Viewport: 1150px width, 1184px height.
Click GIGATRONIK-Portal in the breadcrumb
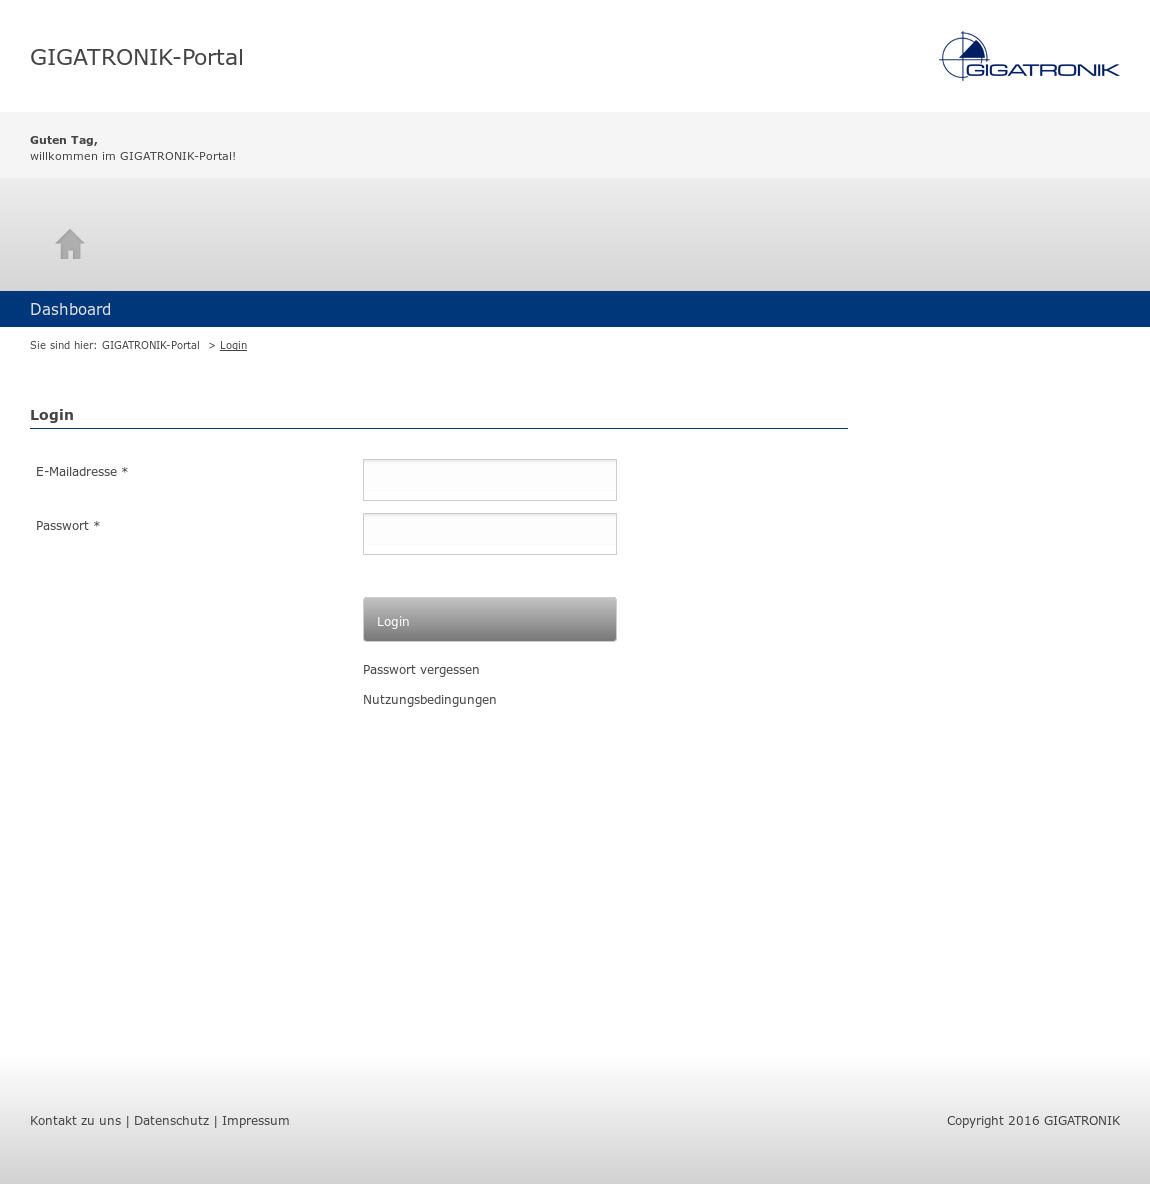[151, 345]
